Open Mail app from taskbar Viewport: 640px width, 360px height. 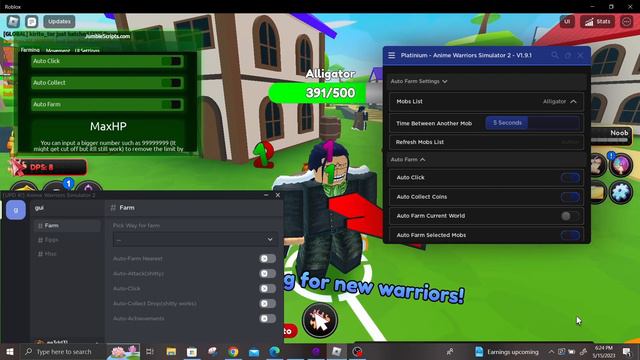coord(254,351)
